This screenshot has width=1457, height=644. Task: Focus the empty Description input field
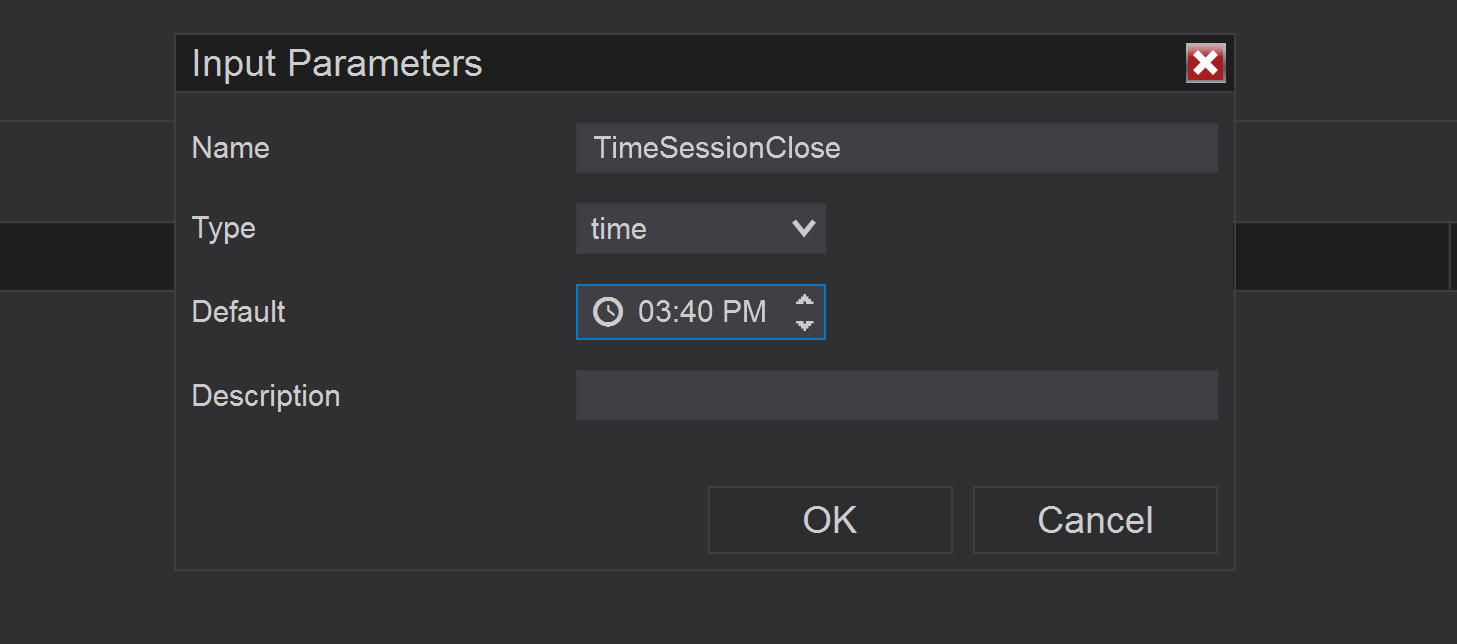[x=896, y=395]
